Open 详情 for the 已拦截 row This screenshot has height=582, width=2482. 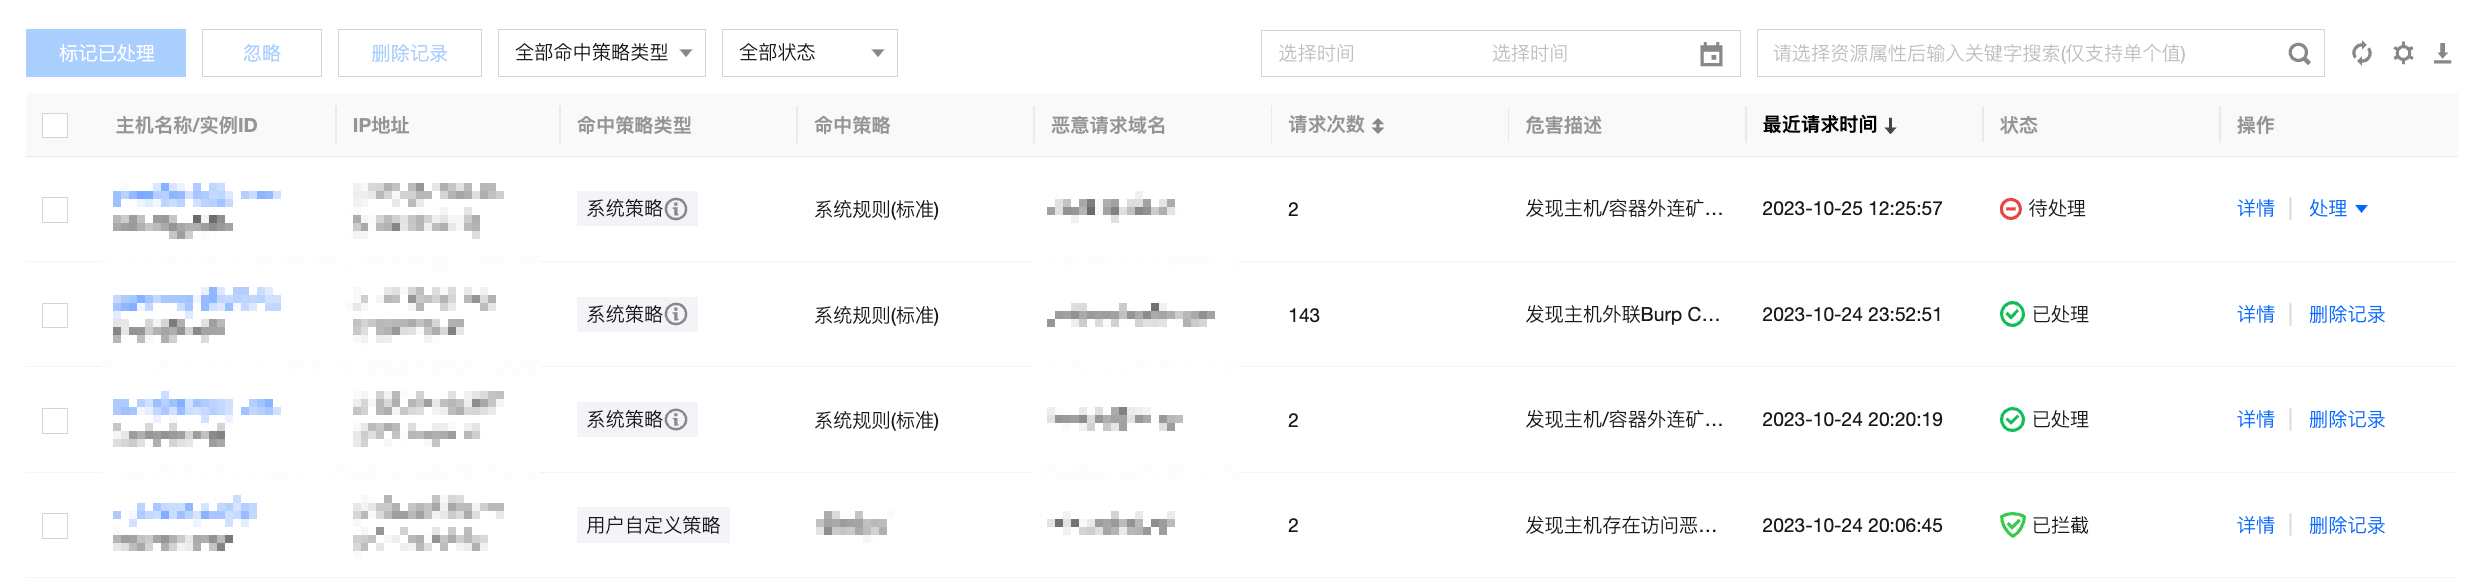2255,525
